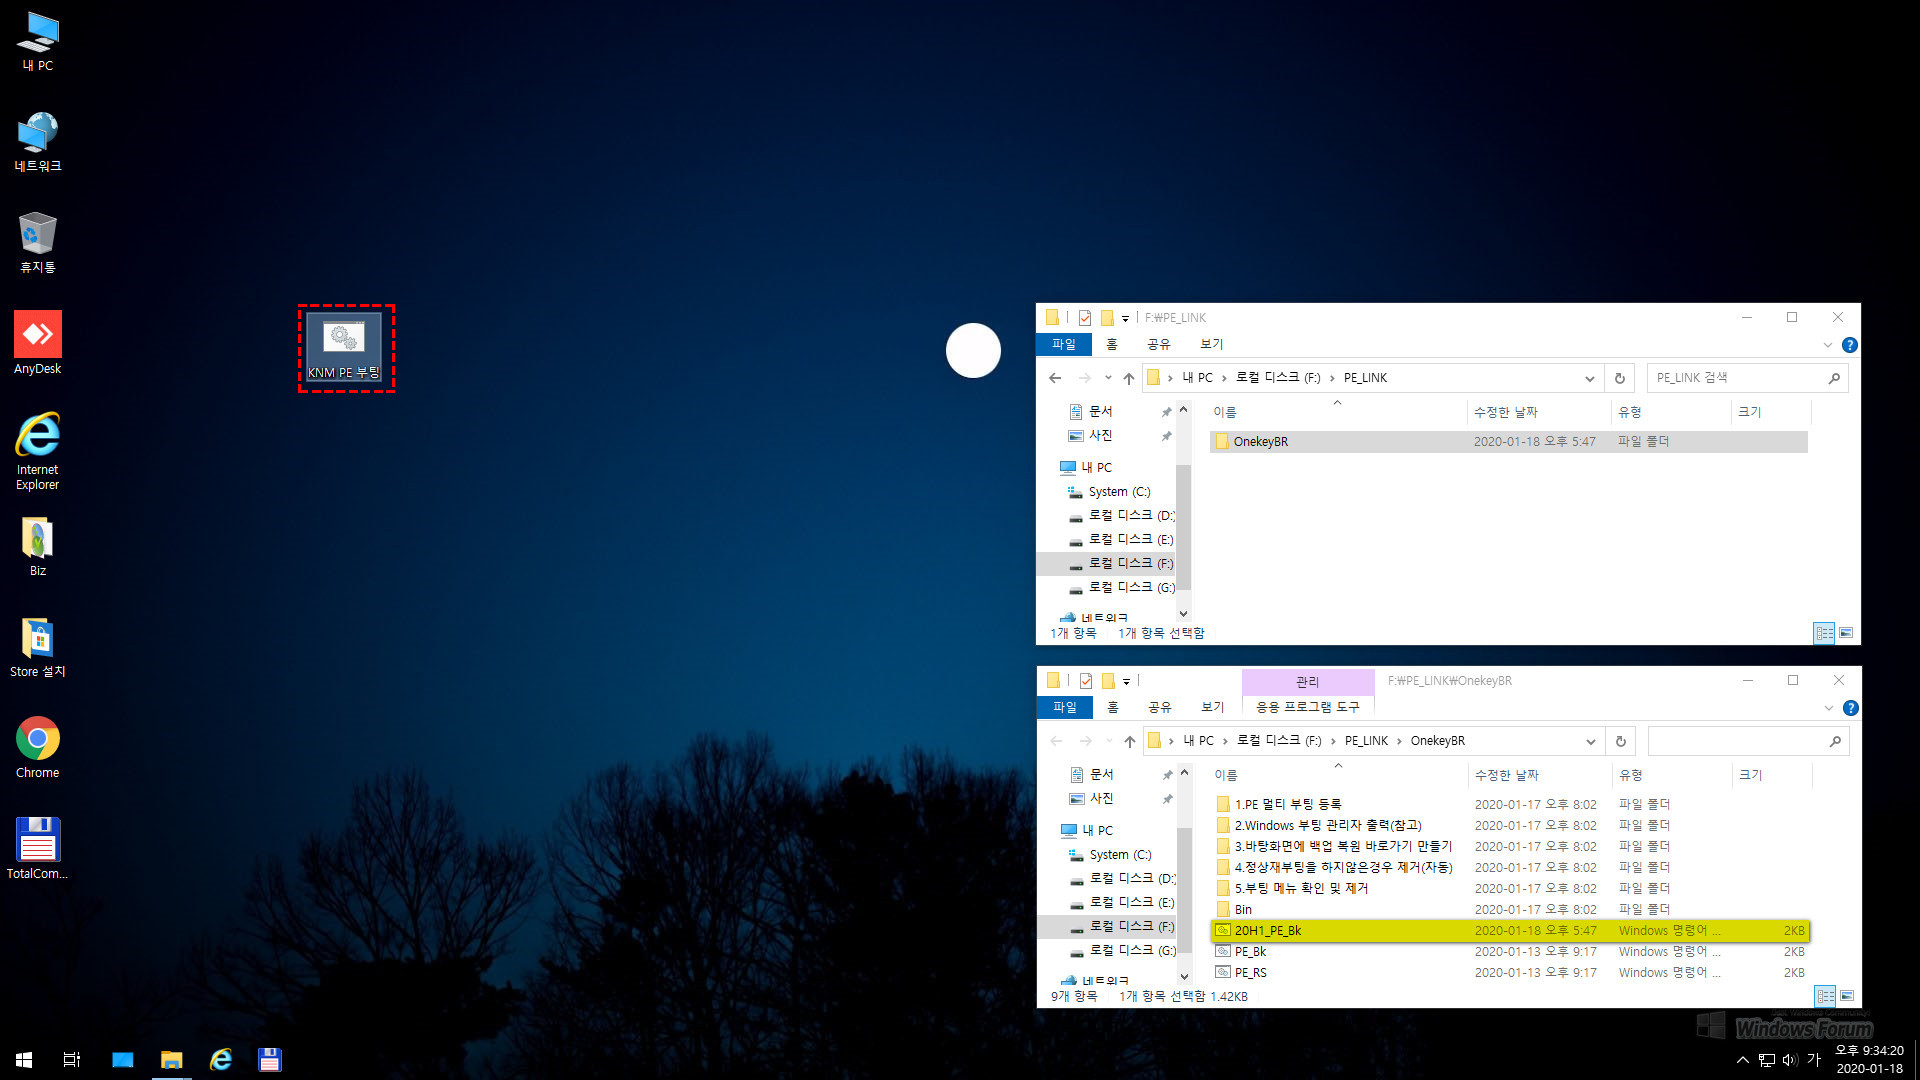
Task: Show hidden system tray icons
Action: click(1743, 1060)
